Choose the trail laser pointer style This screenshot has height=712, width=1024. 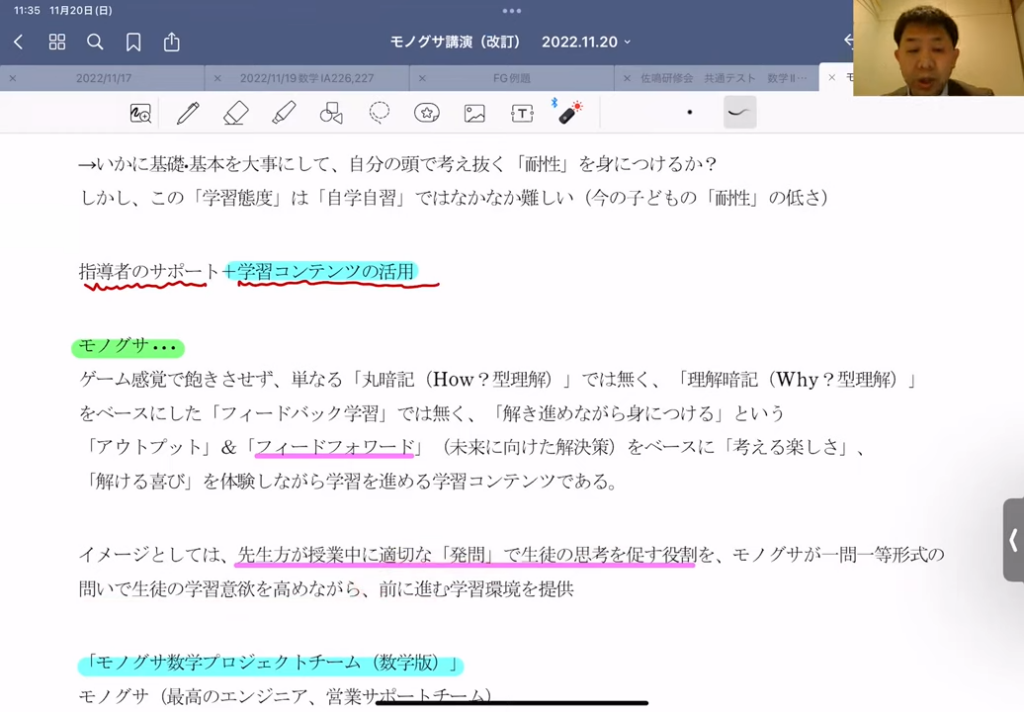tap(739, 112)
